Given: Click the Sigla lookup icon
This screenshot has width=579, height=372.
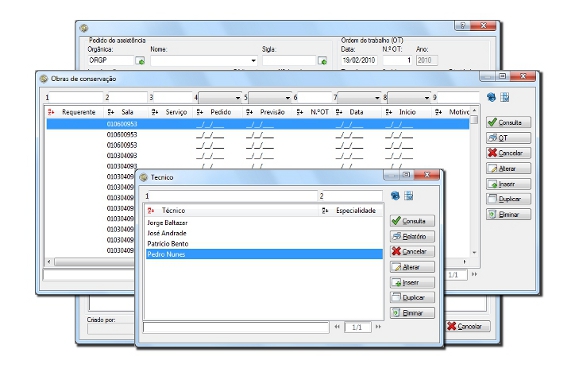Looking at the screenshot, I should [322, 61].
